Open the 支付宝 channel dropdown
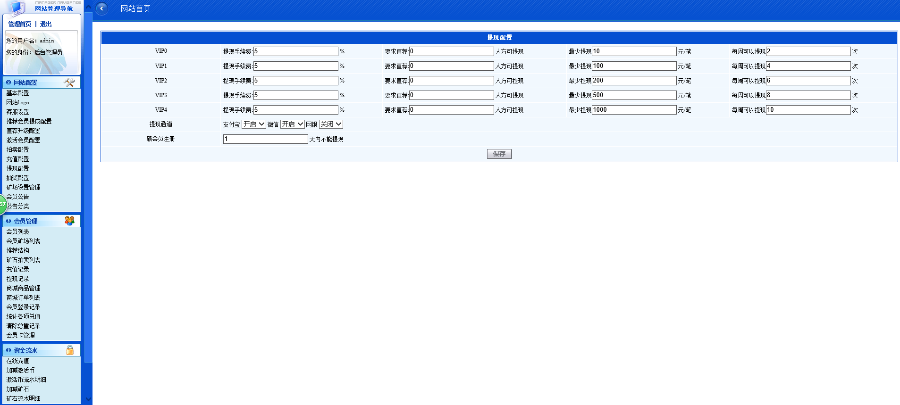 tap(254, 124)
